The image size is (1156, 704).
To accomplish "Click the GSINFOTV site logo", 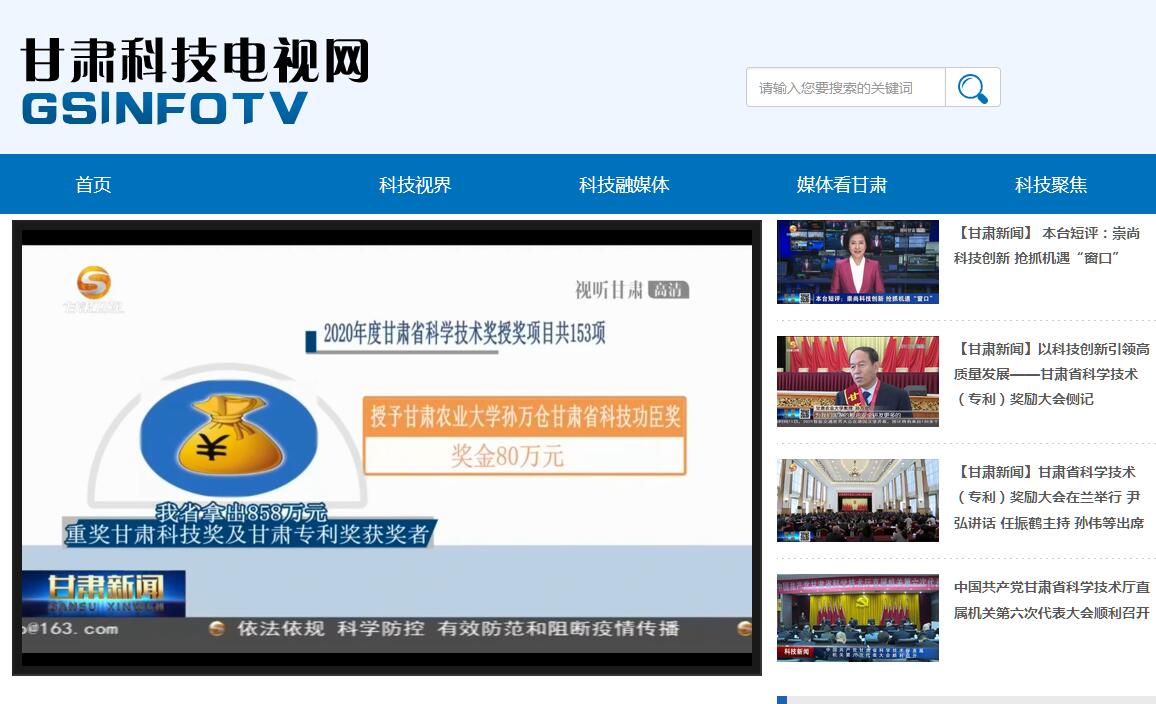I will [195, 81].
